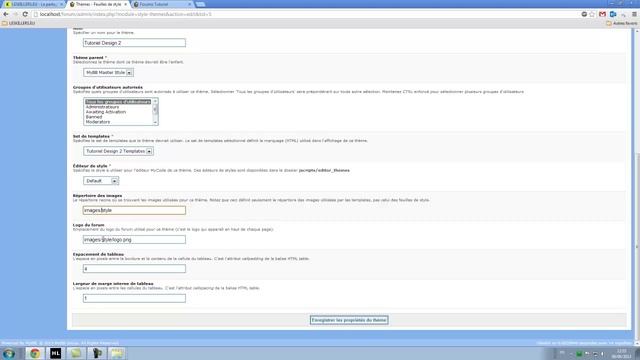Select the highlighted all user groups option
640x360 pixels.
tap(118, 102)
